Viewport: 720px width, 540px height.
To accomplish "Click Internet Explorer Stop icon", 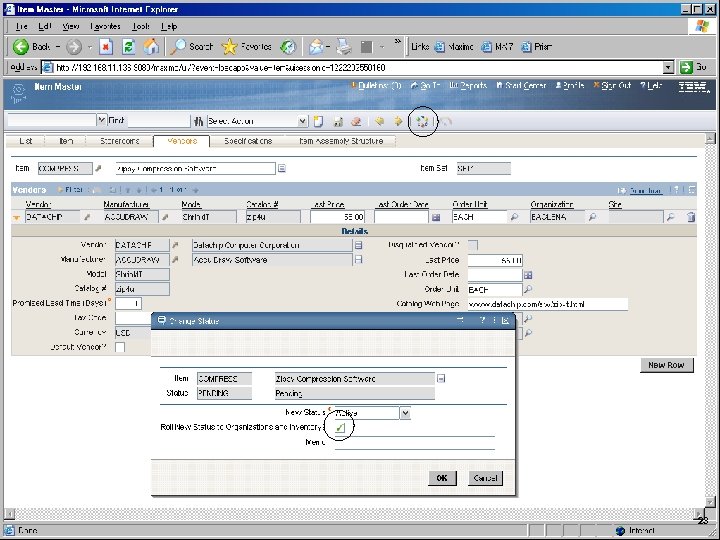I will (106, 46).
